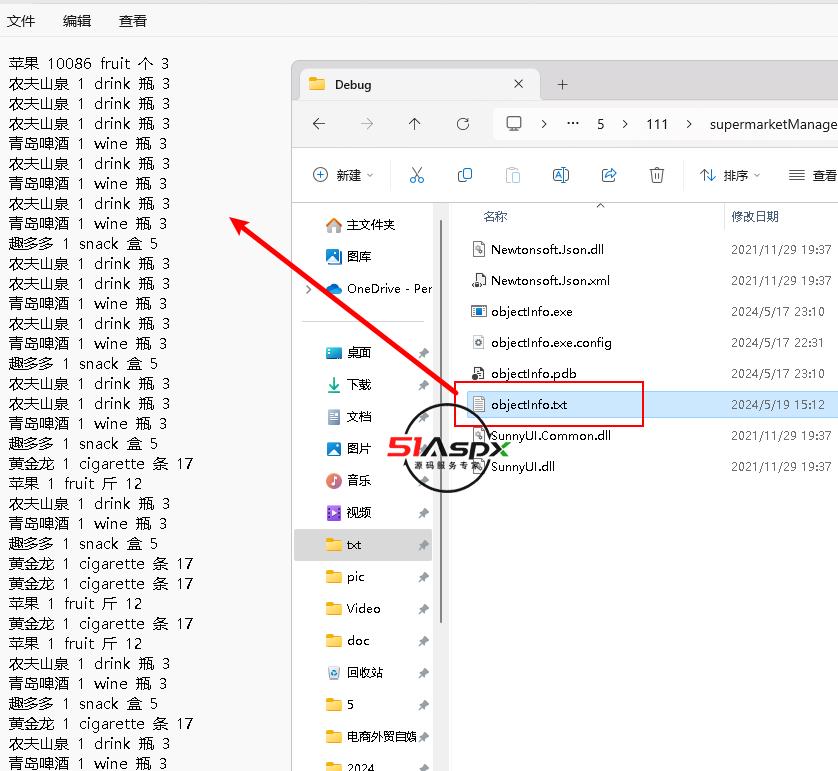Open the 新建 new item dropdown
This screenshot has width=838, height=771.
pyautogui.click(x=344, y=175)
